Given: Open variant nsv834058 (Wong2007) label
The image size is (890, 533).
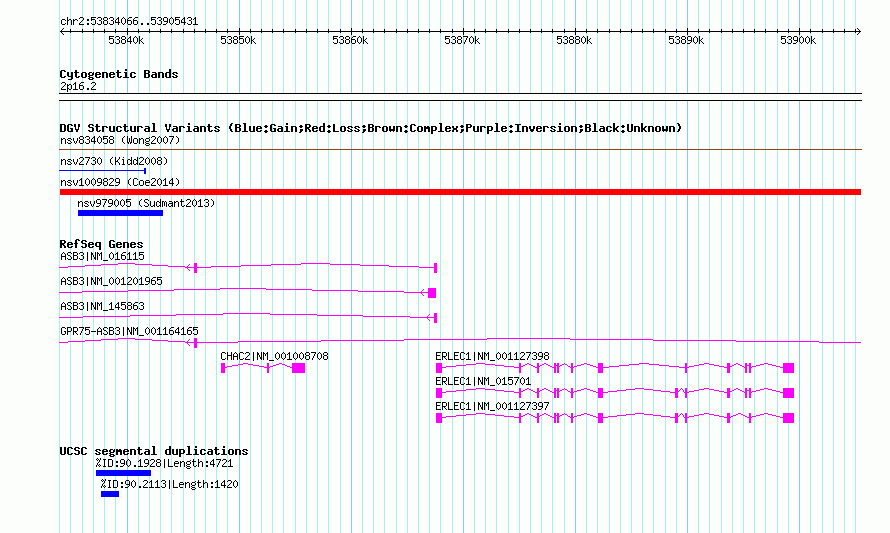Looking at the screenshot, I should pos(120,140).
